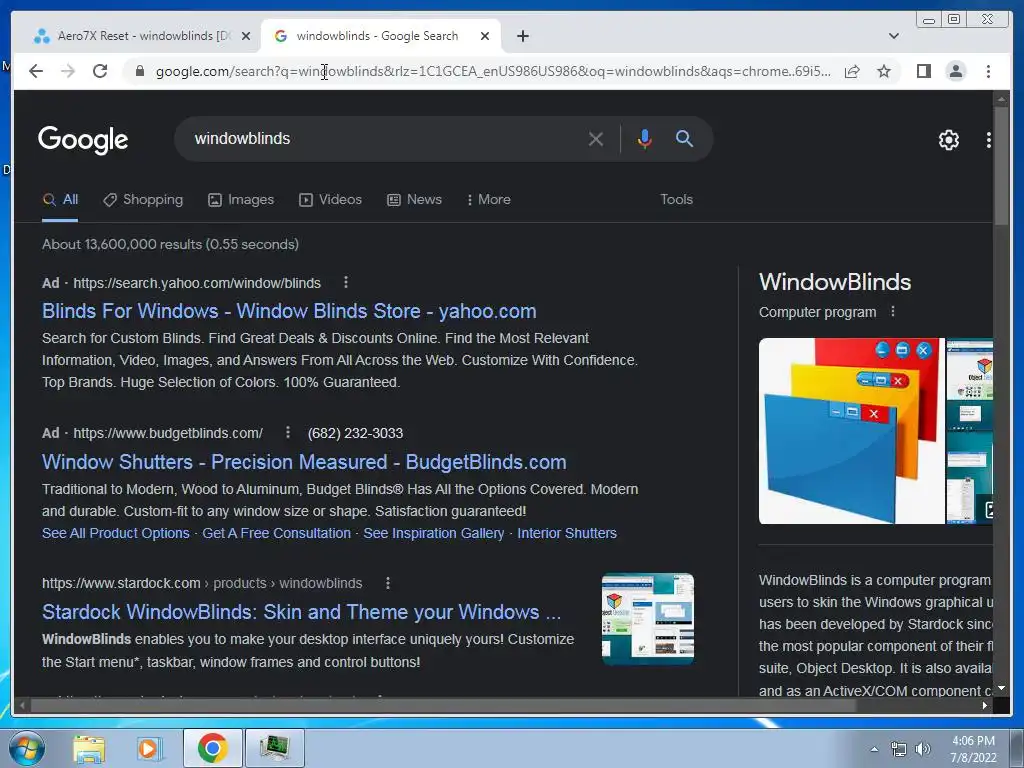Click the windowblinds search input field
Screen dimensions: 1024x768
tap(385, 138)
